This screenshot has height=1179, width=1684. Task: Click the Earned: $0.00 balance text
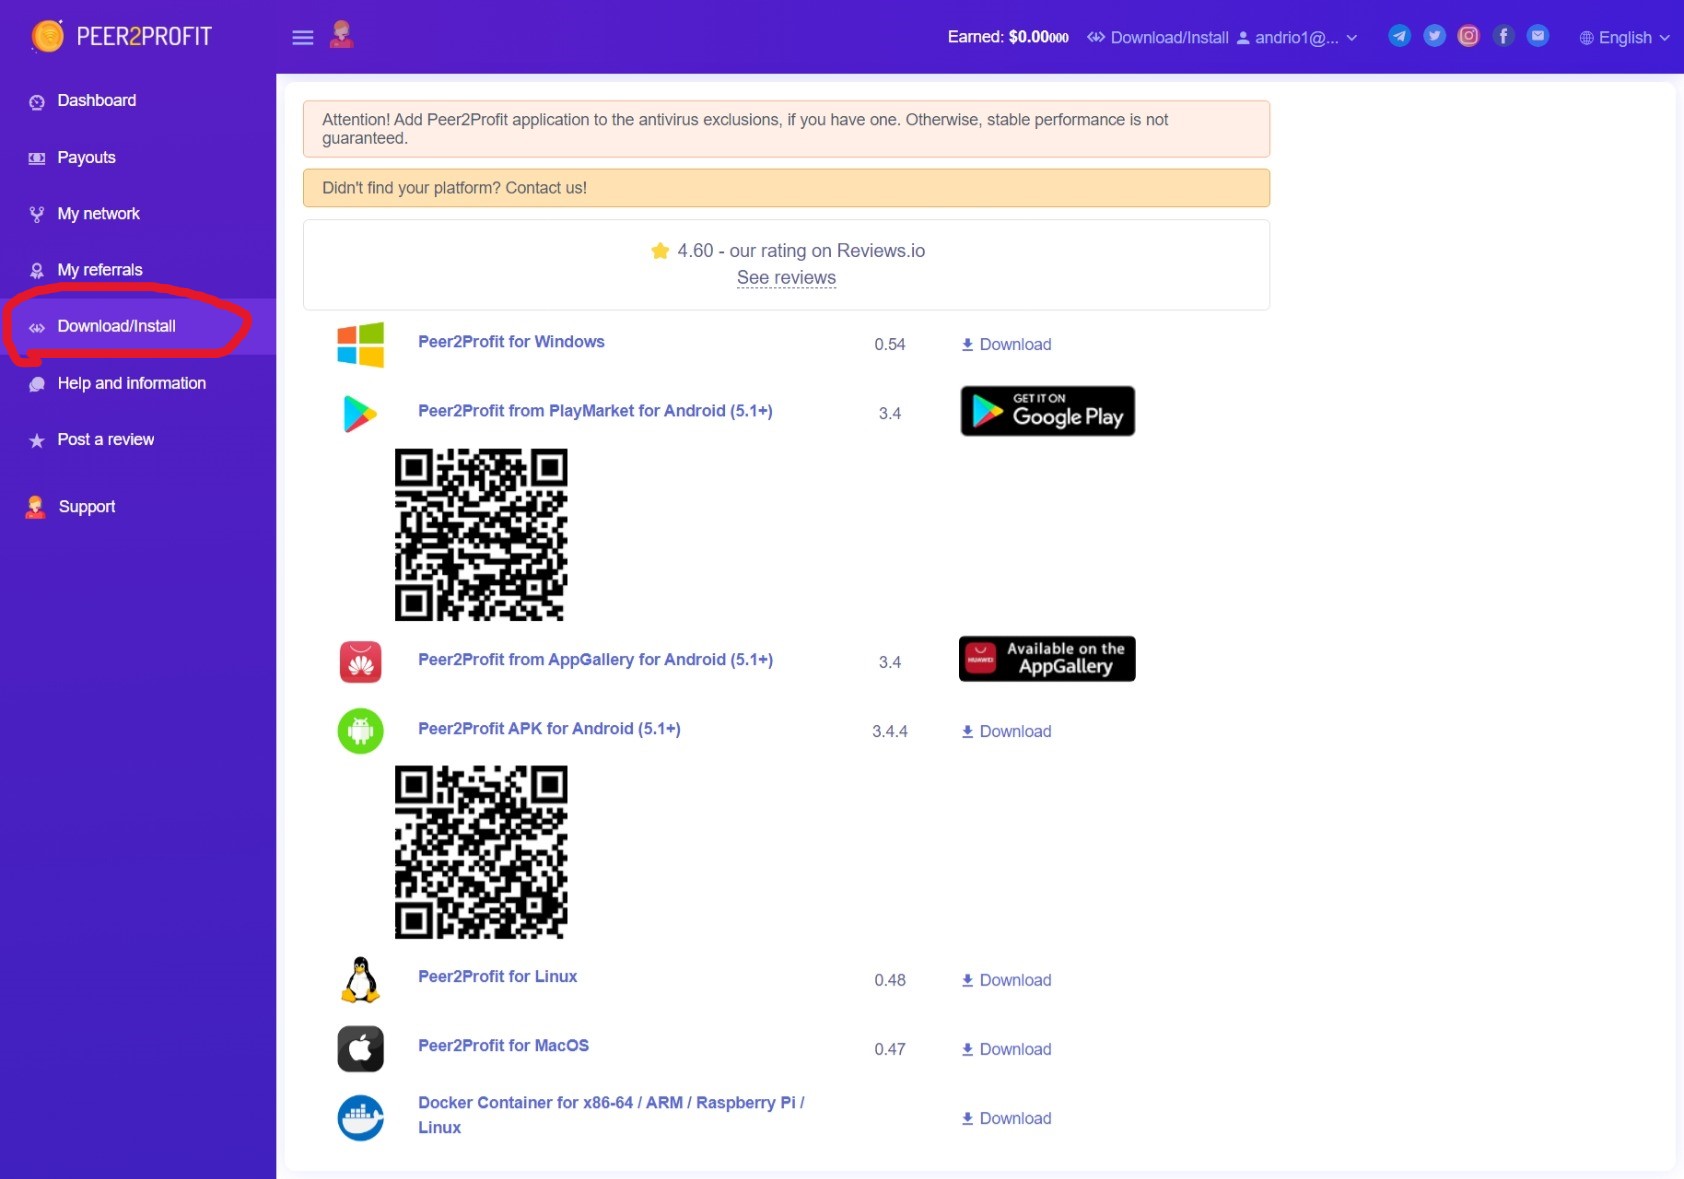pos(1008,37)
